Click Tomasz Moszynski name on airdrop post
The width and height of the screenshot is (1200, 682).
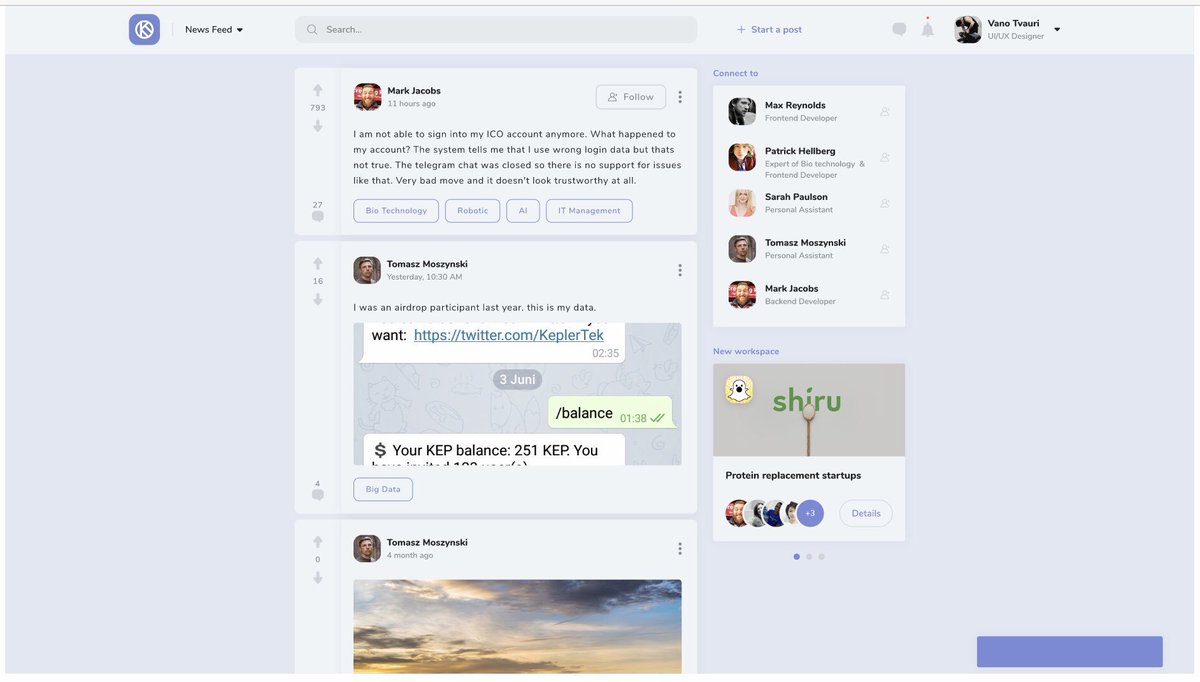tap(427, 264)
